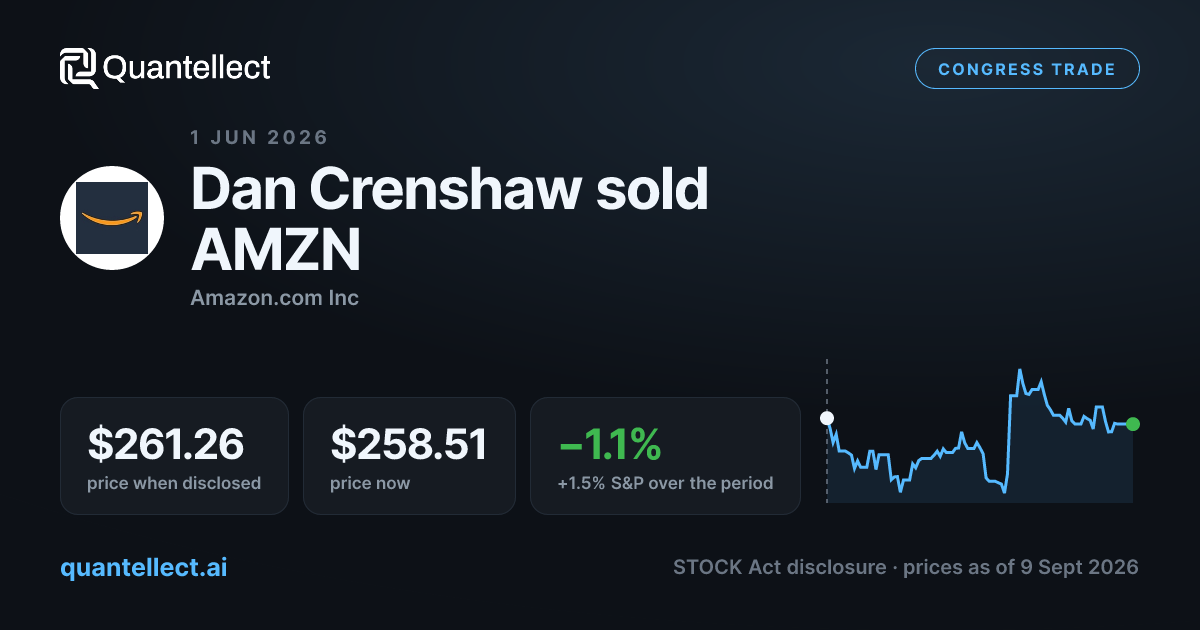Click the Amazon.com Inc company name
Viewport: 1200px width, 630px height.
tap(274, 298)
